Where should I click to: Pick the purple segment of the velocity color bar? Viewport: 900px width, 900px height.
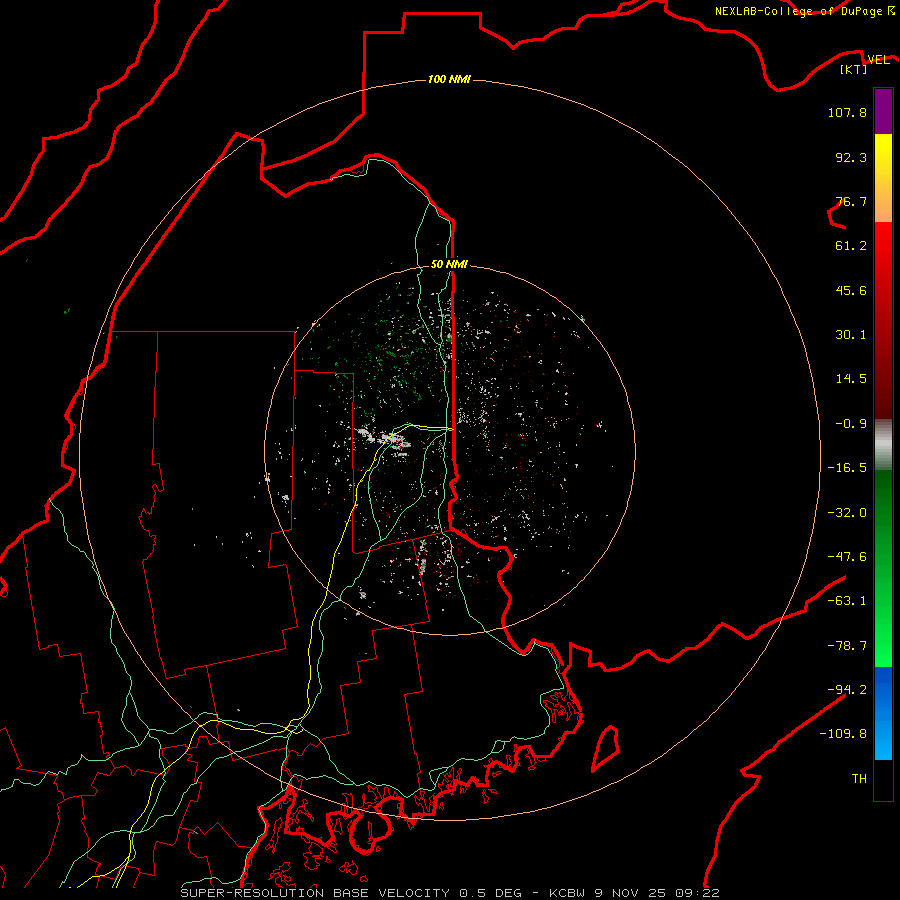pos(883,111)
